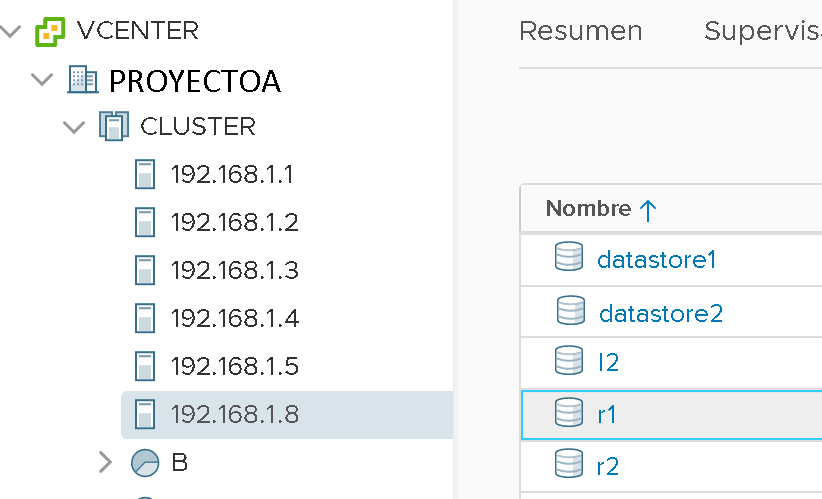The width and height of the screenshot is (822, 499).
Task: Open the Supervisar tab
Action: 763,31
